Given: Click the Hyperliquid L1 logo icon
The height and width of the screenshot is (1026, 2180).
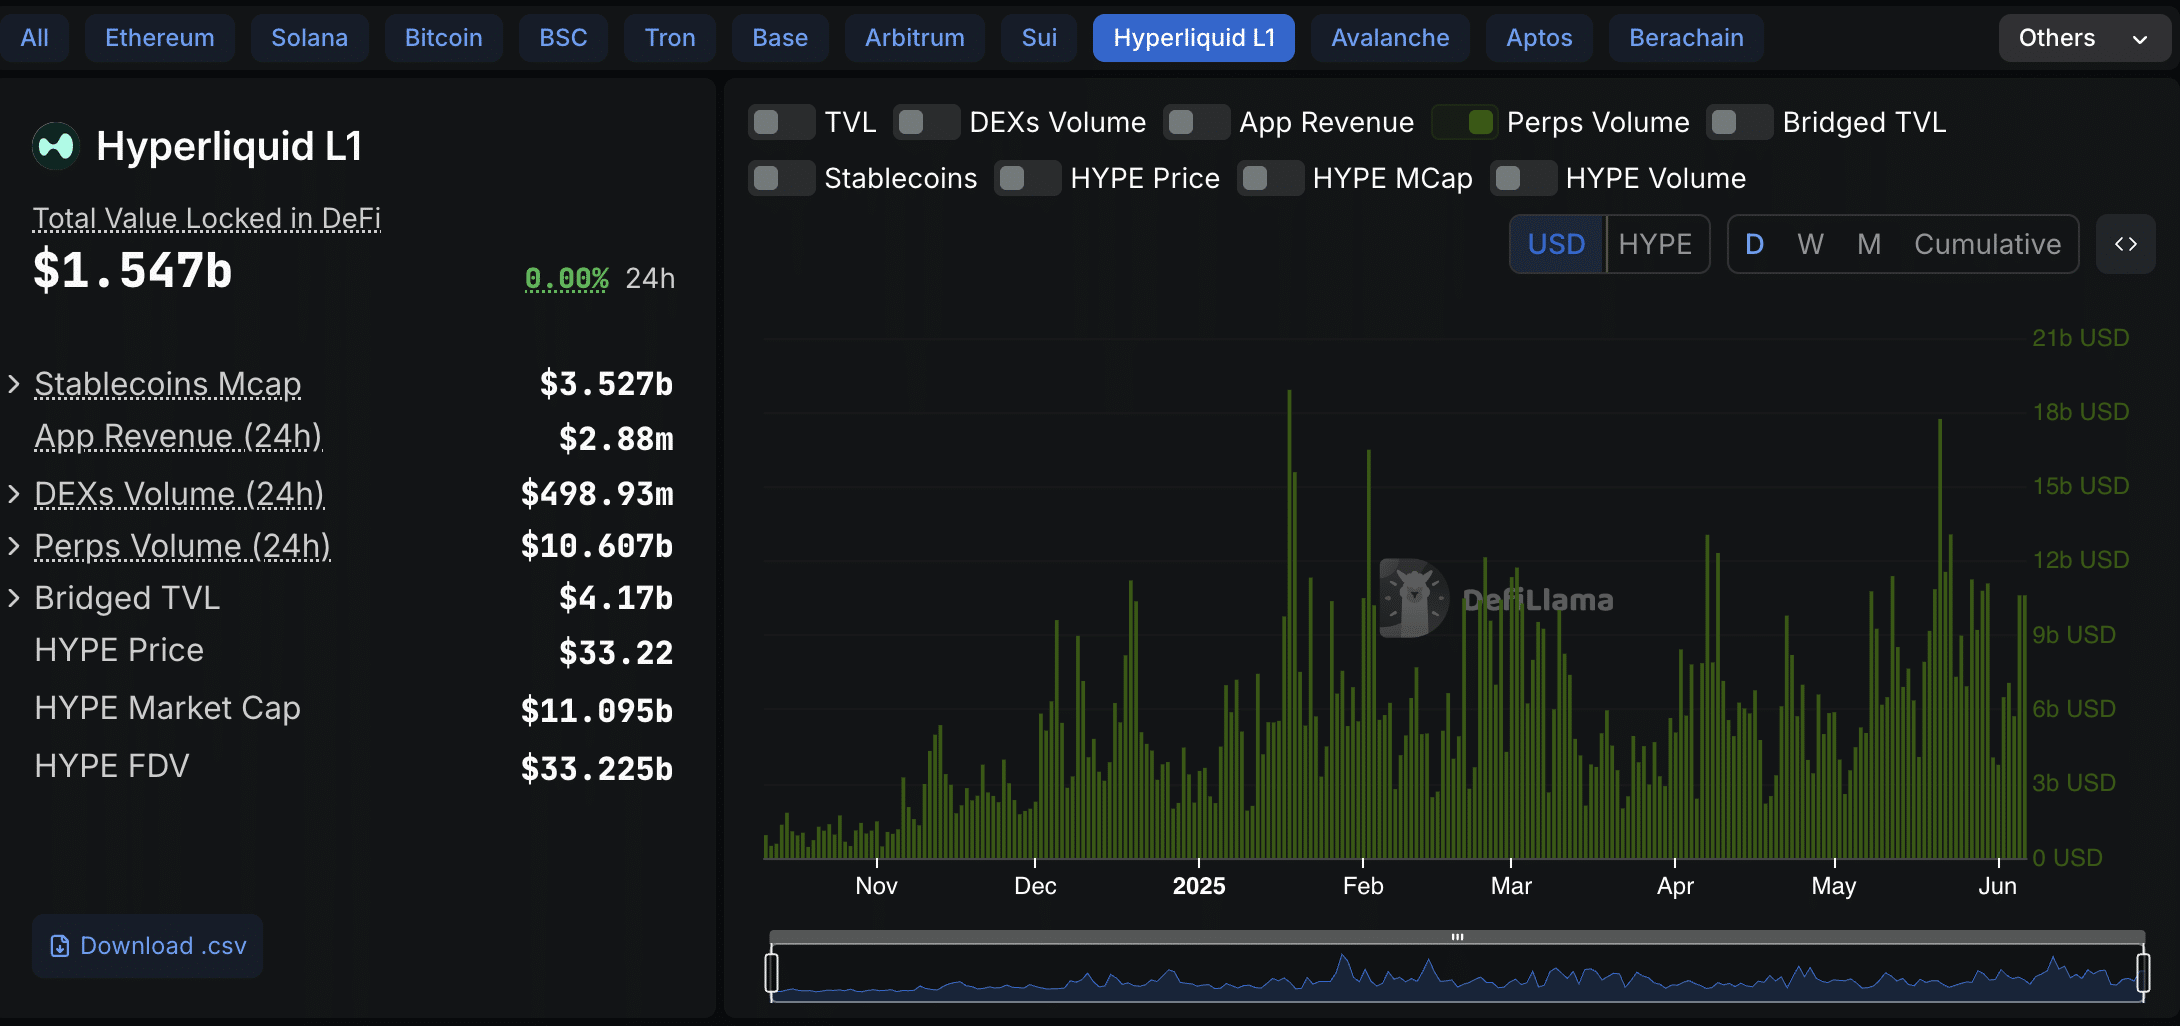Looking at the screenshot, I should tap(56, 146).
